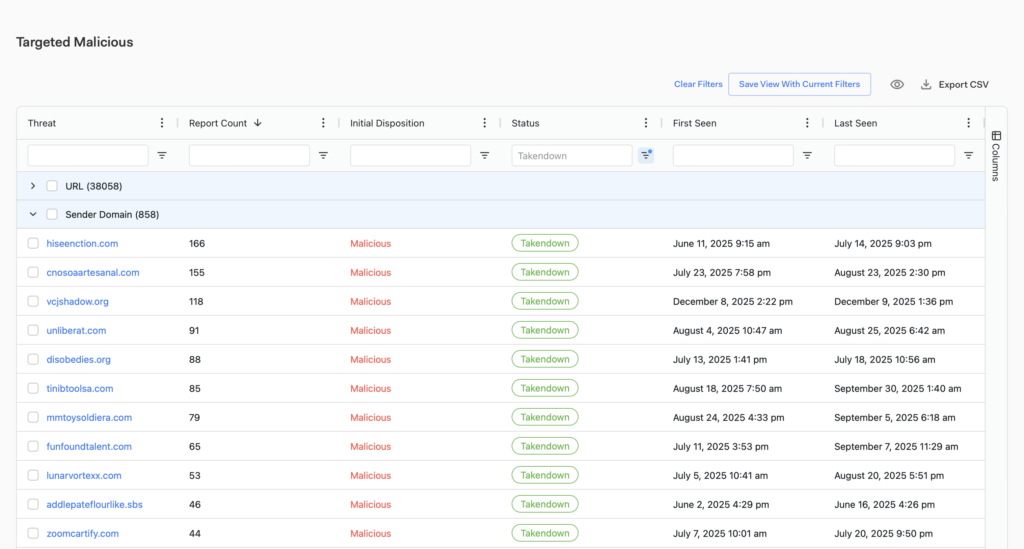Check the Sender Domain group checkbox
The height and width of the screenshot is (549, 1024).
(52, 214)
